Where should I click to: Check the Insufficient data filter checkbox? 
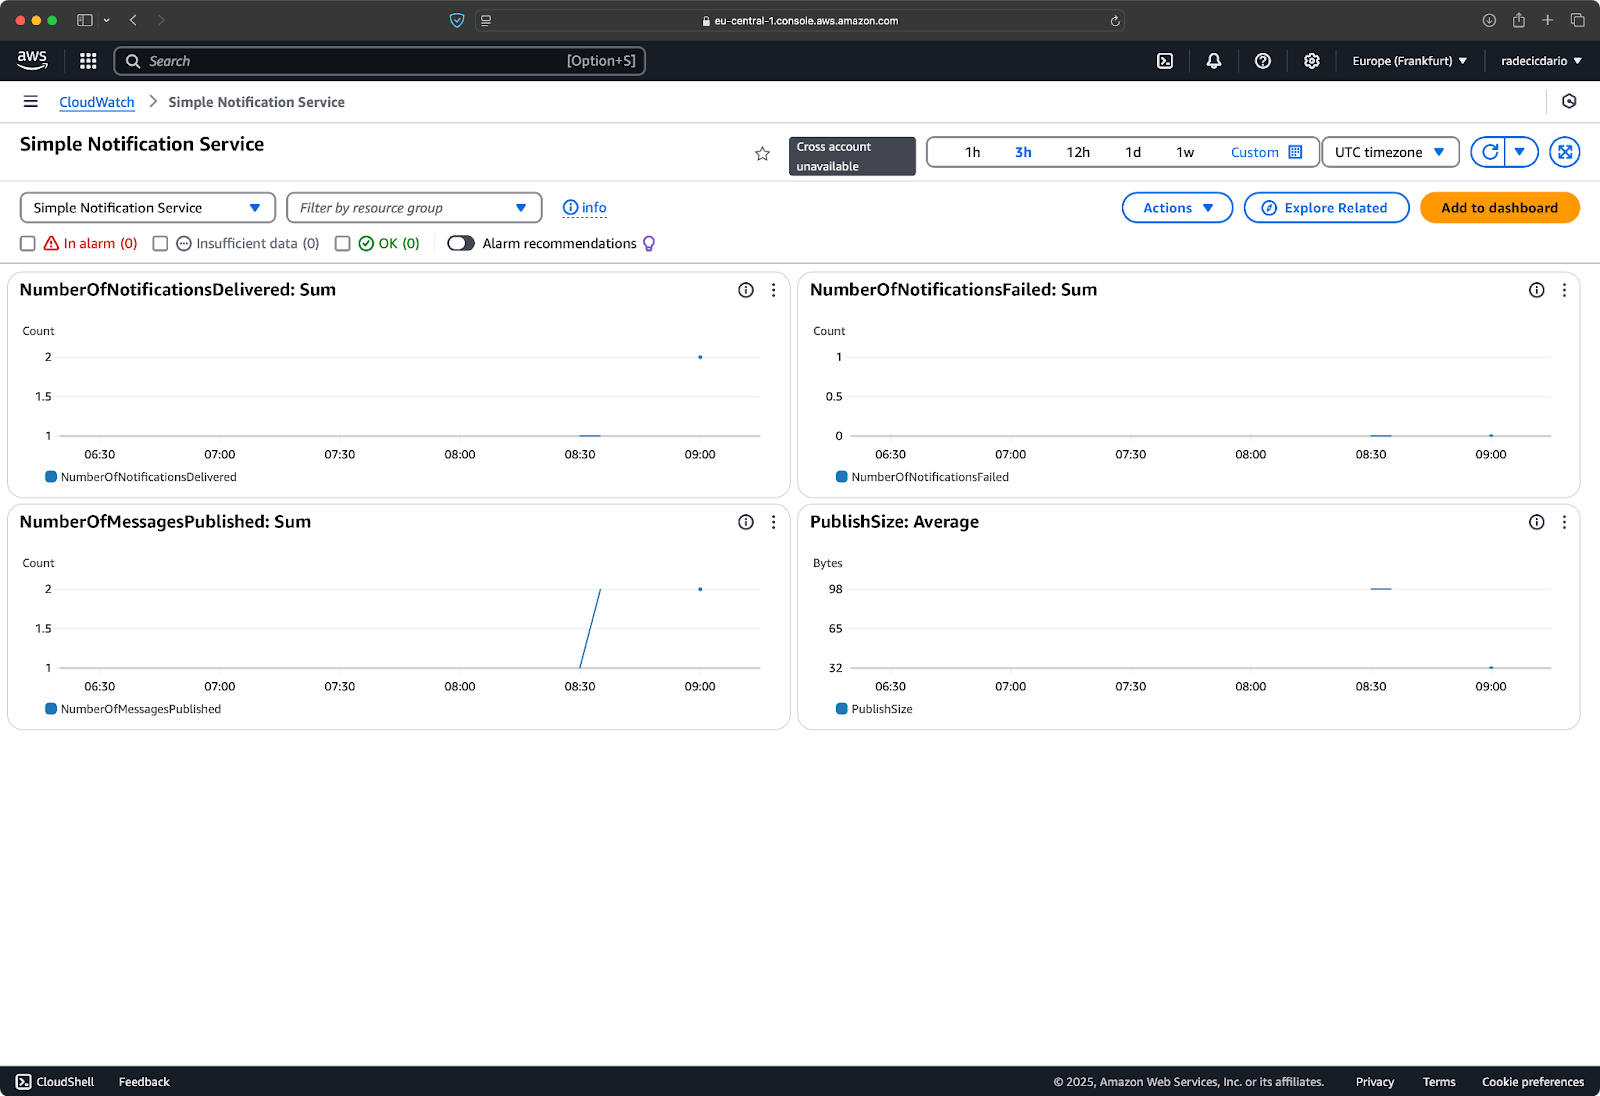[160, 243]
